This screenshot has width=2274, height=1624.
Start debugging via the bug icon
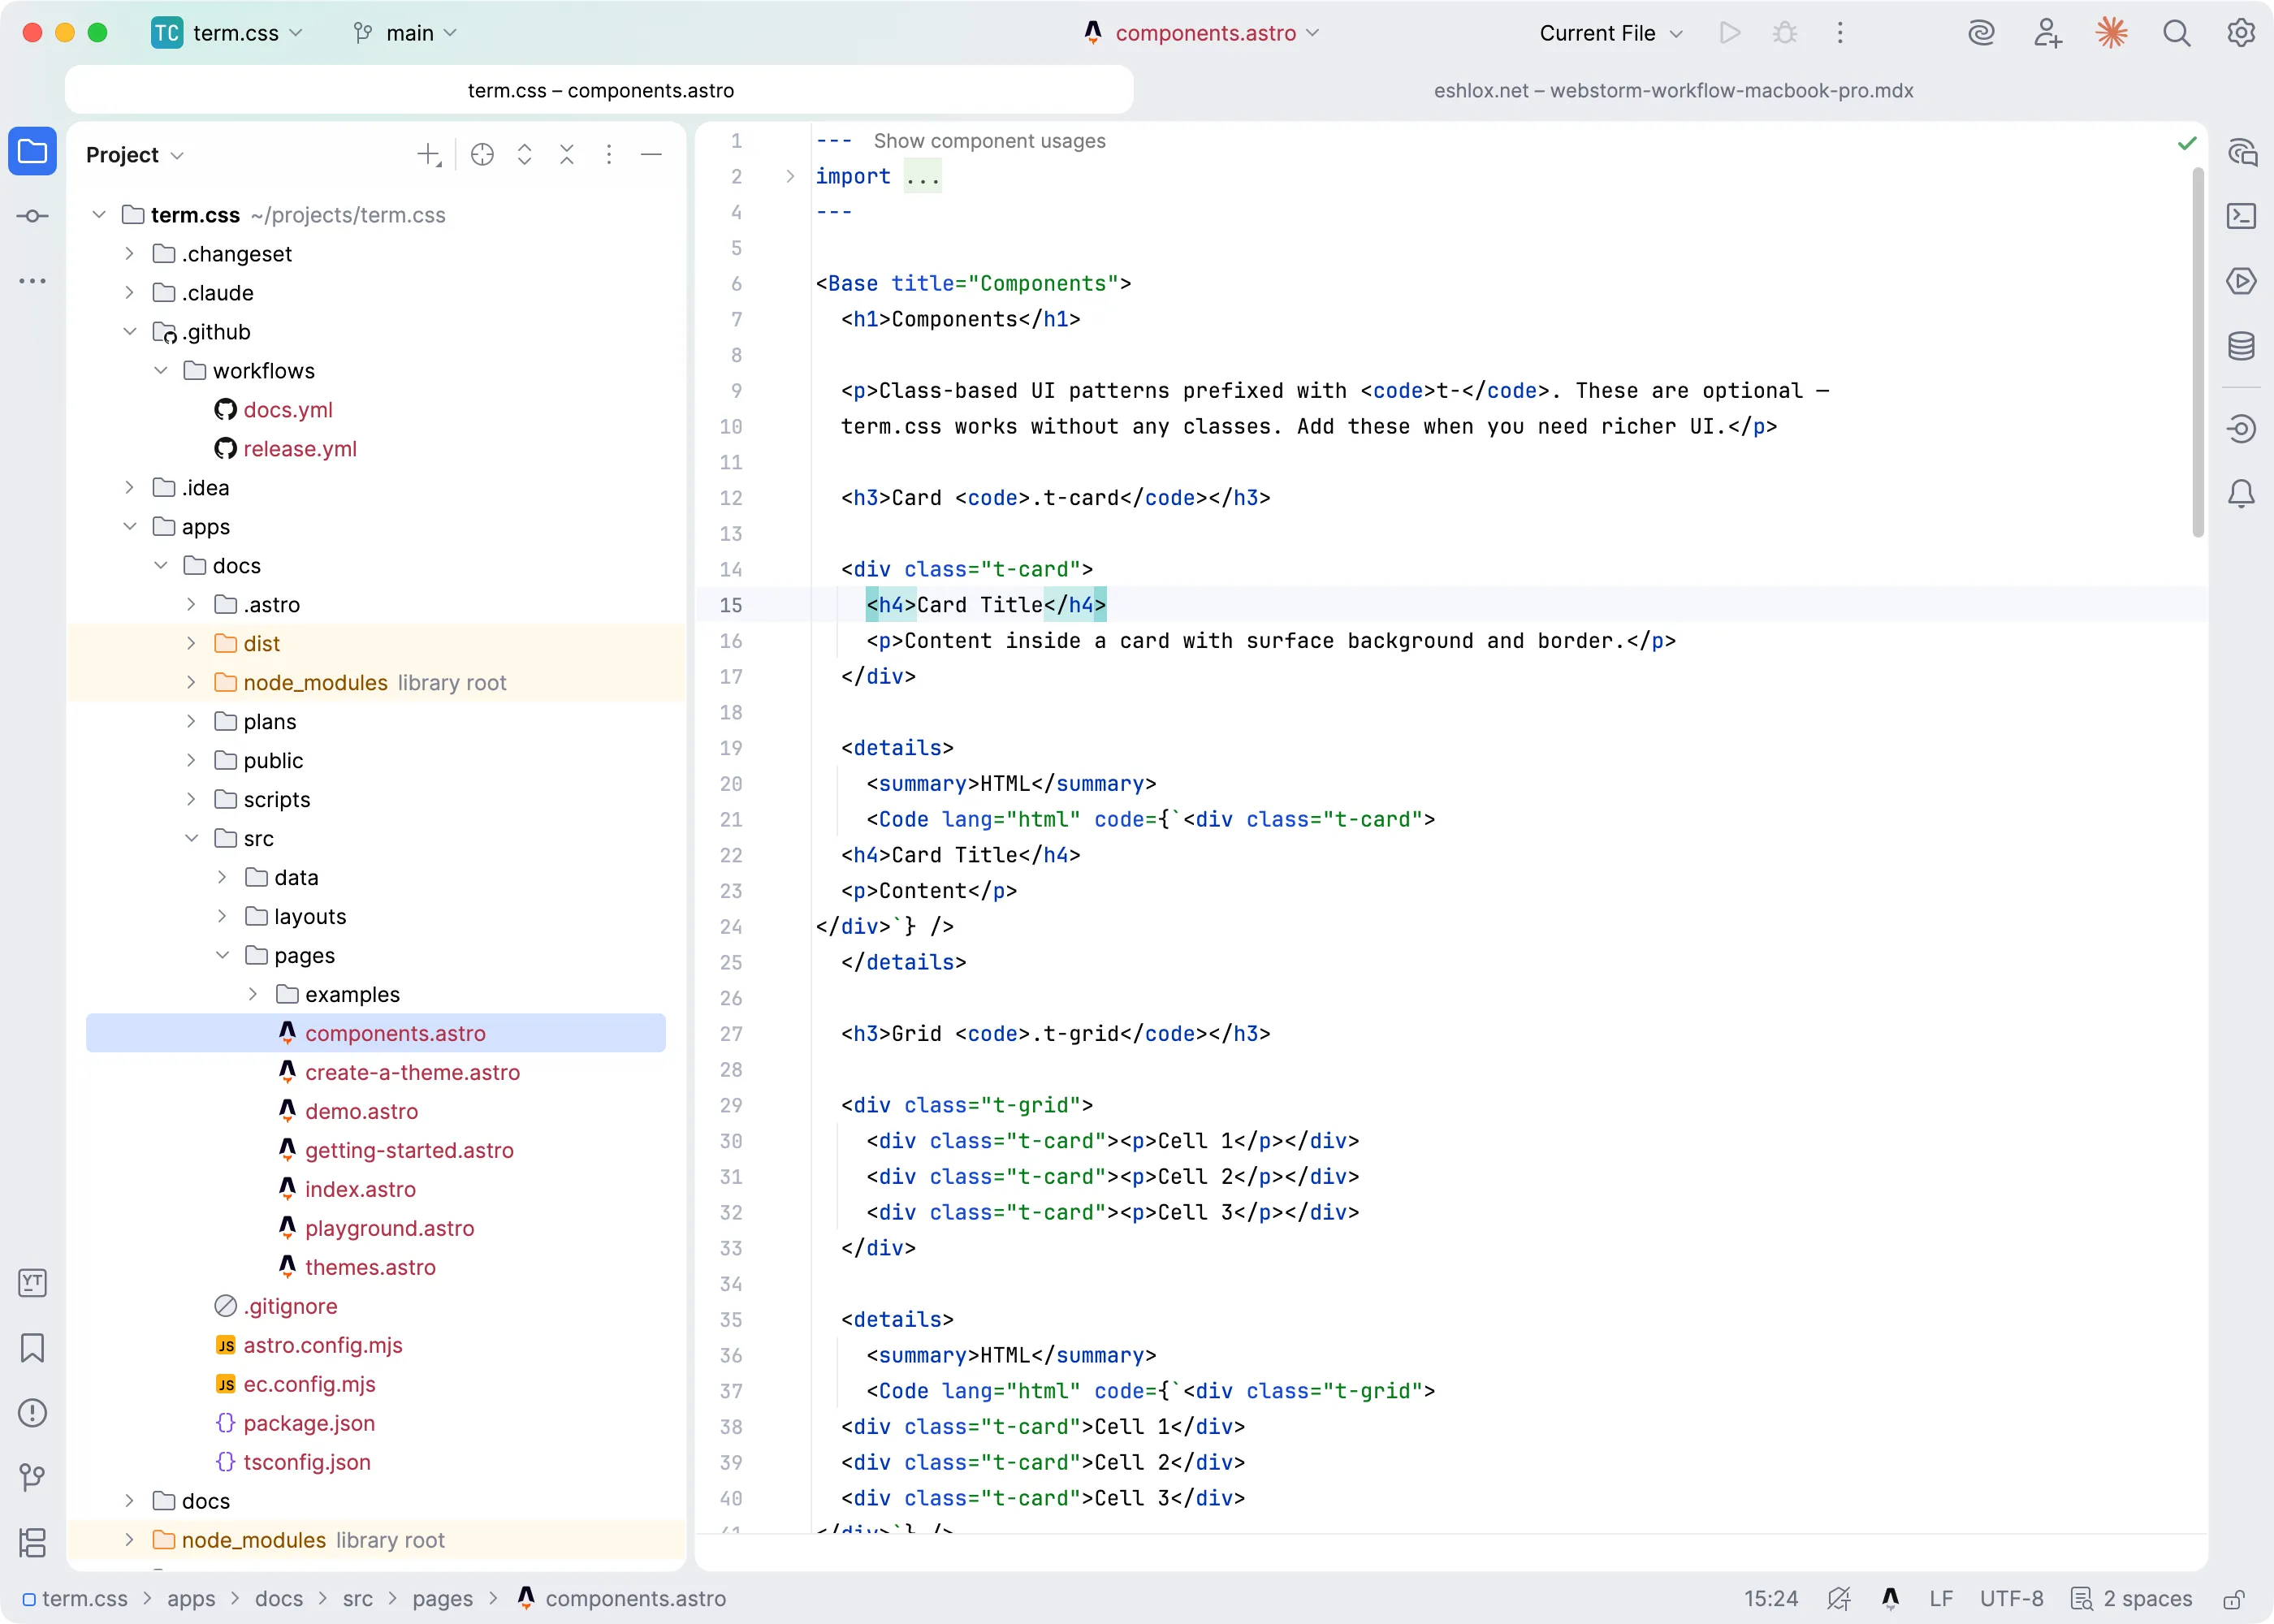(1786, 33)
